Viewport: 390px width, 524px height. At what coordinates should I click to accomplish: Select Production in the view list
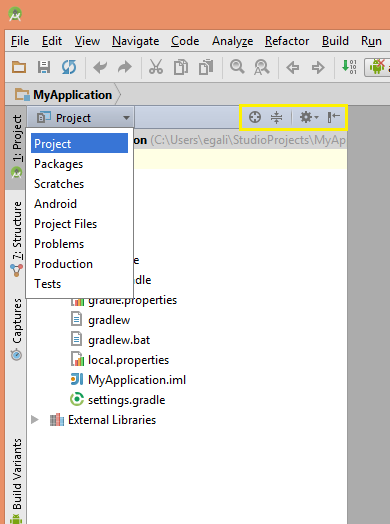tap(80, 264)
